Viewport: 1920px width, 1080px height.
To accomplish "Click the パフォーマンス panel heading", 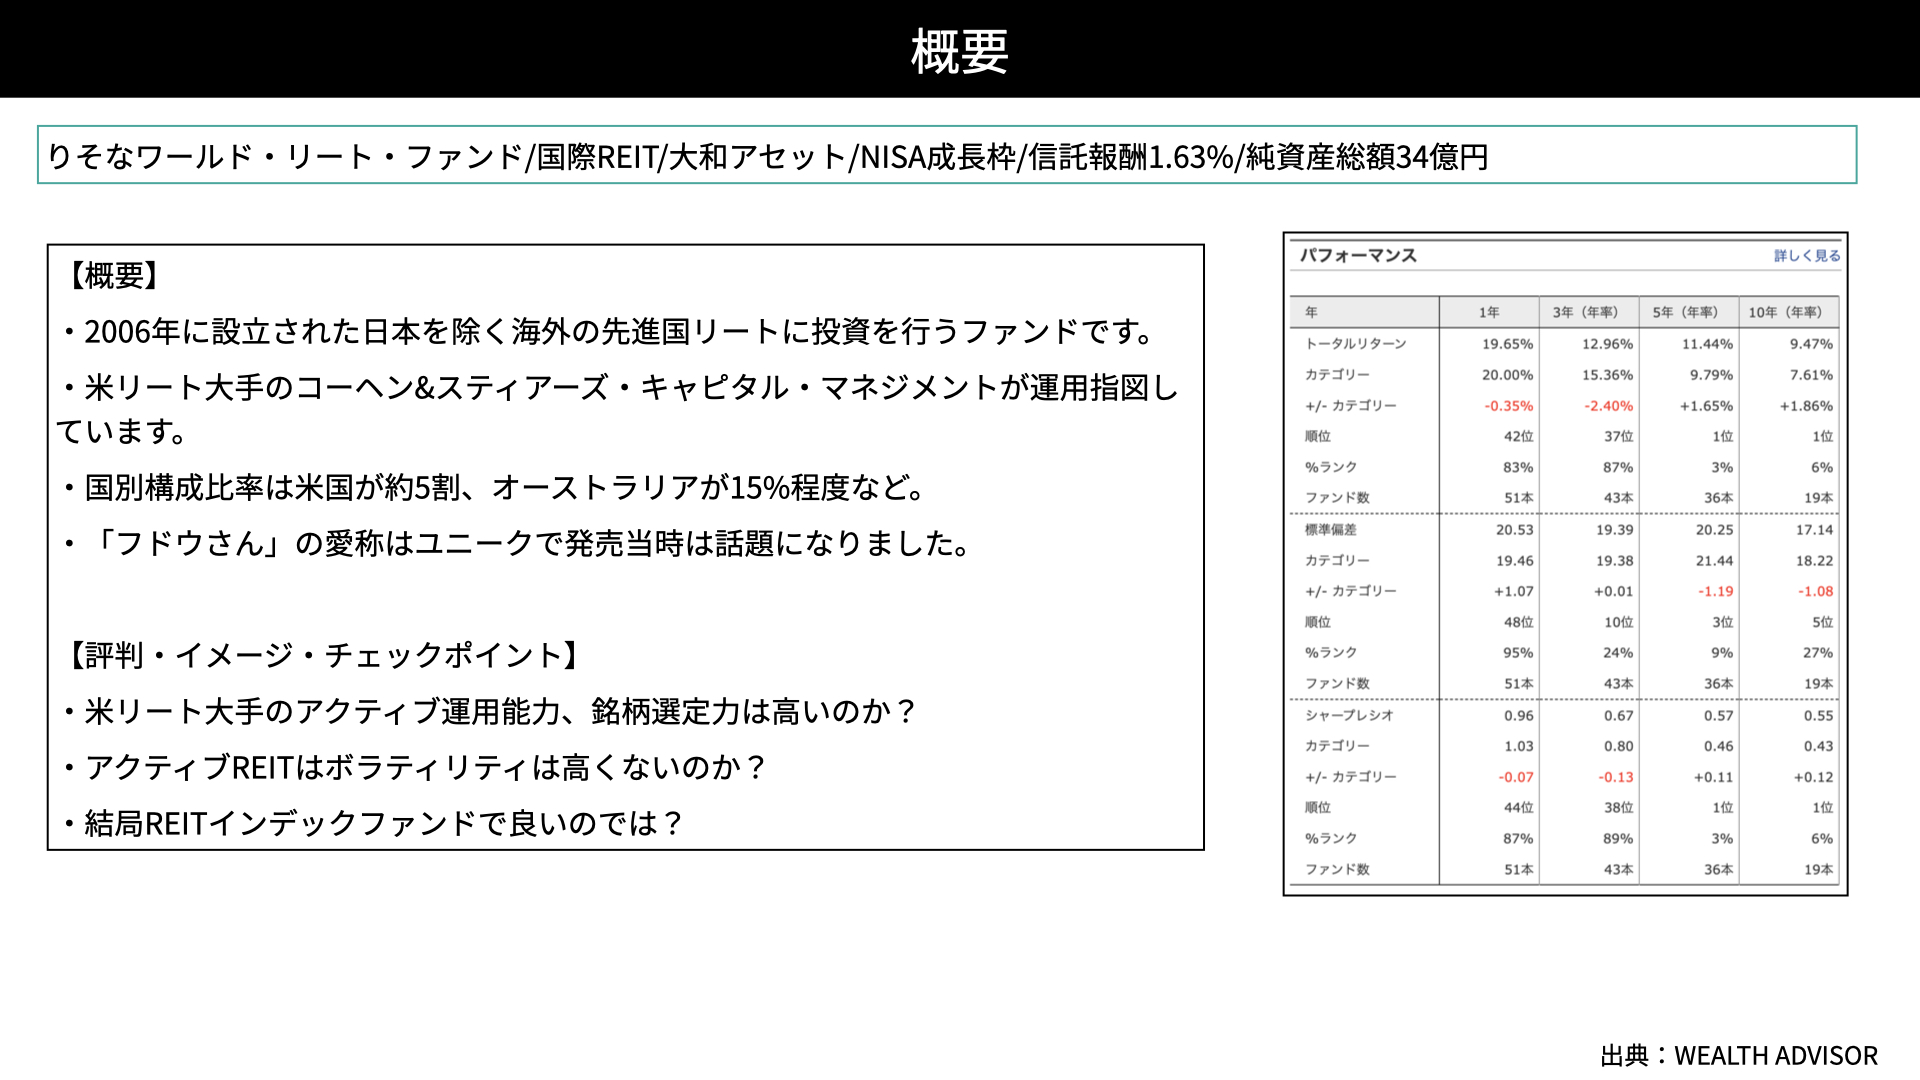I will tap(1358, 256).
